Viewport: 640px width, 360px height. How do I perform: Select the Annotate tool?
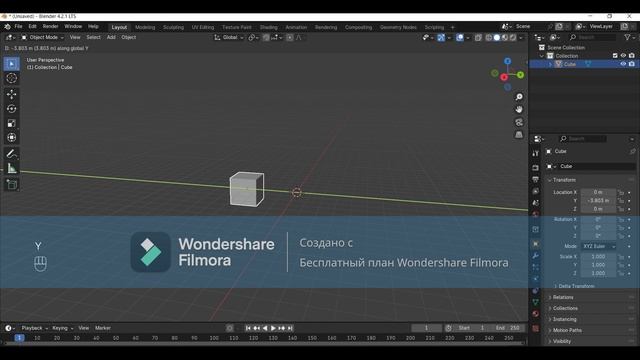pos(11,154)
